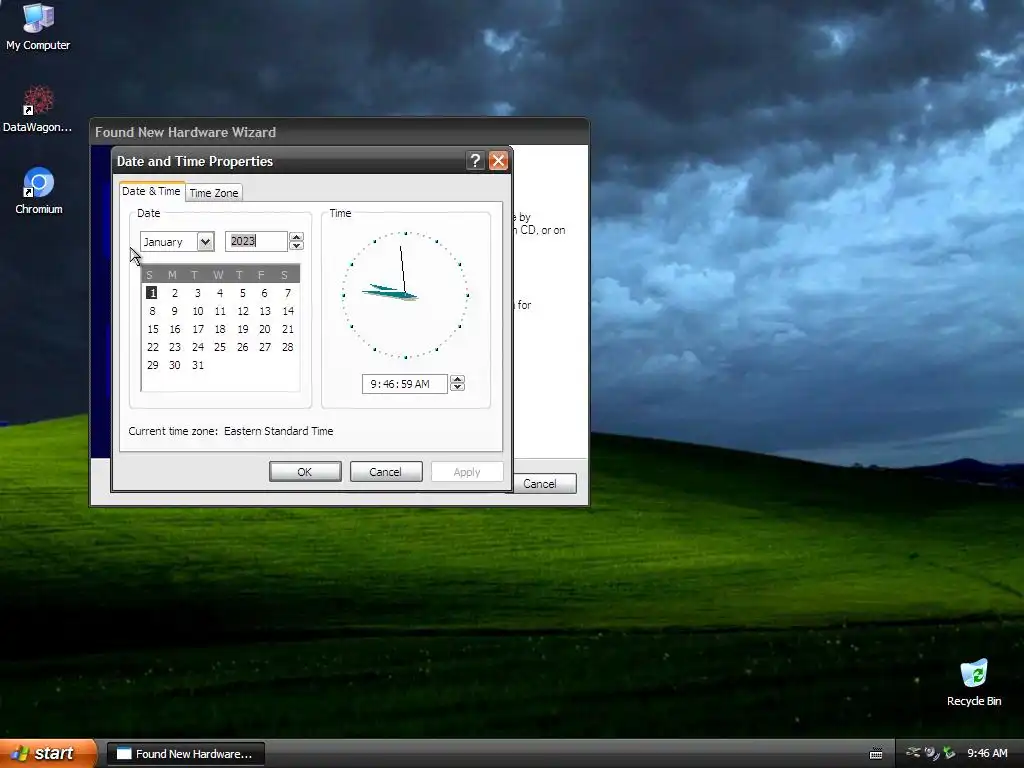Select day 19 in the calendar

coord(243,329)
